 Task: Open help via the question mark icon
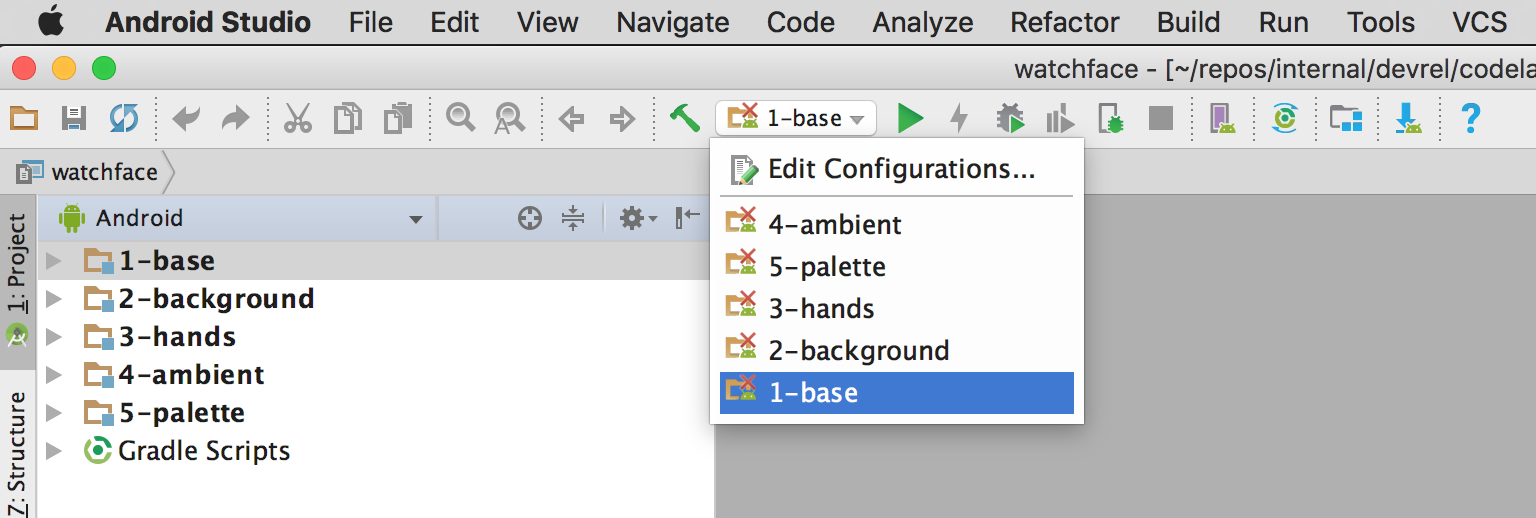click(1470, 119)
